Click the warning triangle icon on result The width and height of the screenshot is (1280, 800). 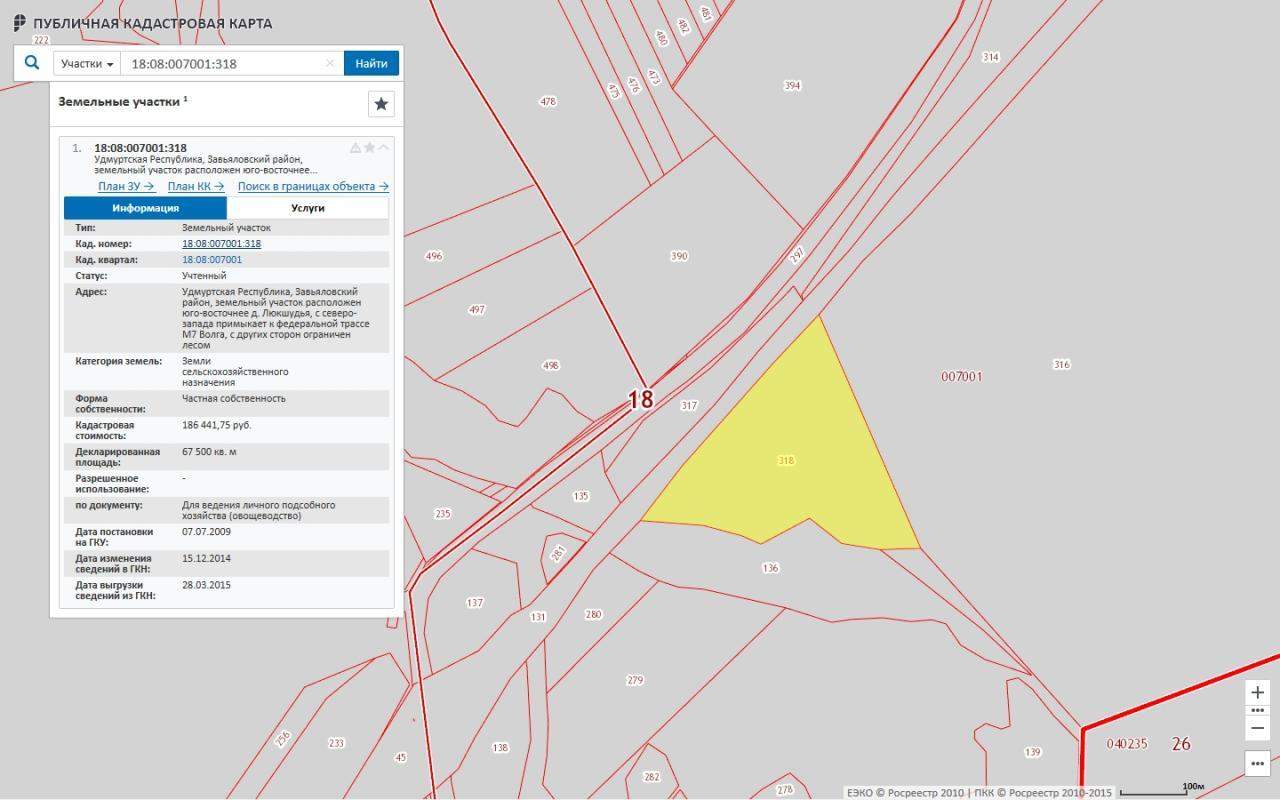pos(355,148)
